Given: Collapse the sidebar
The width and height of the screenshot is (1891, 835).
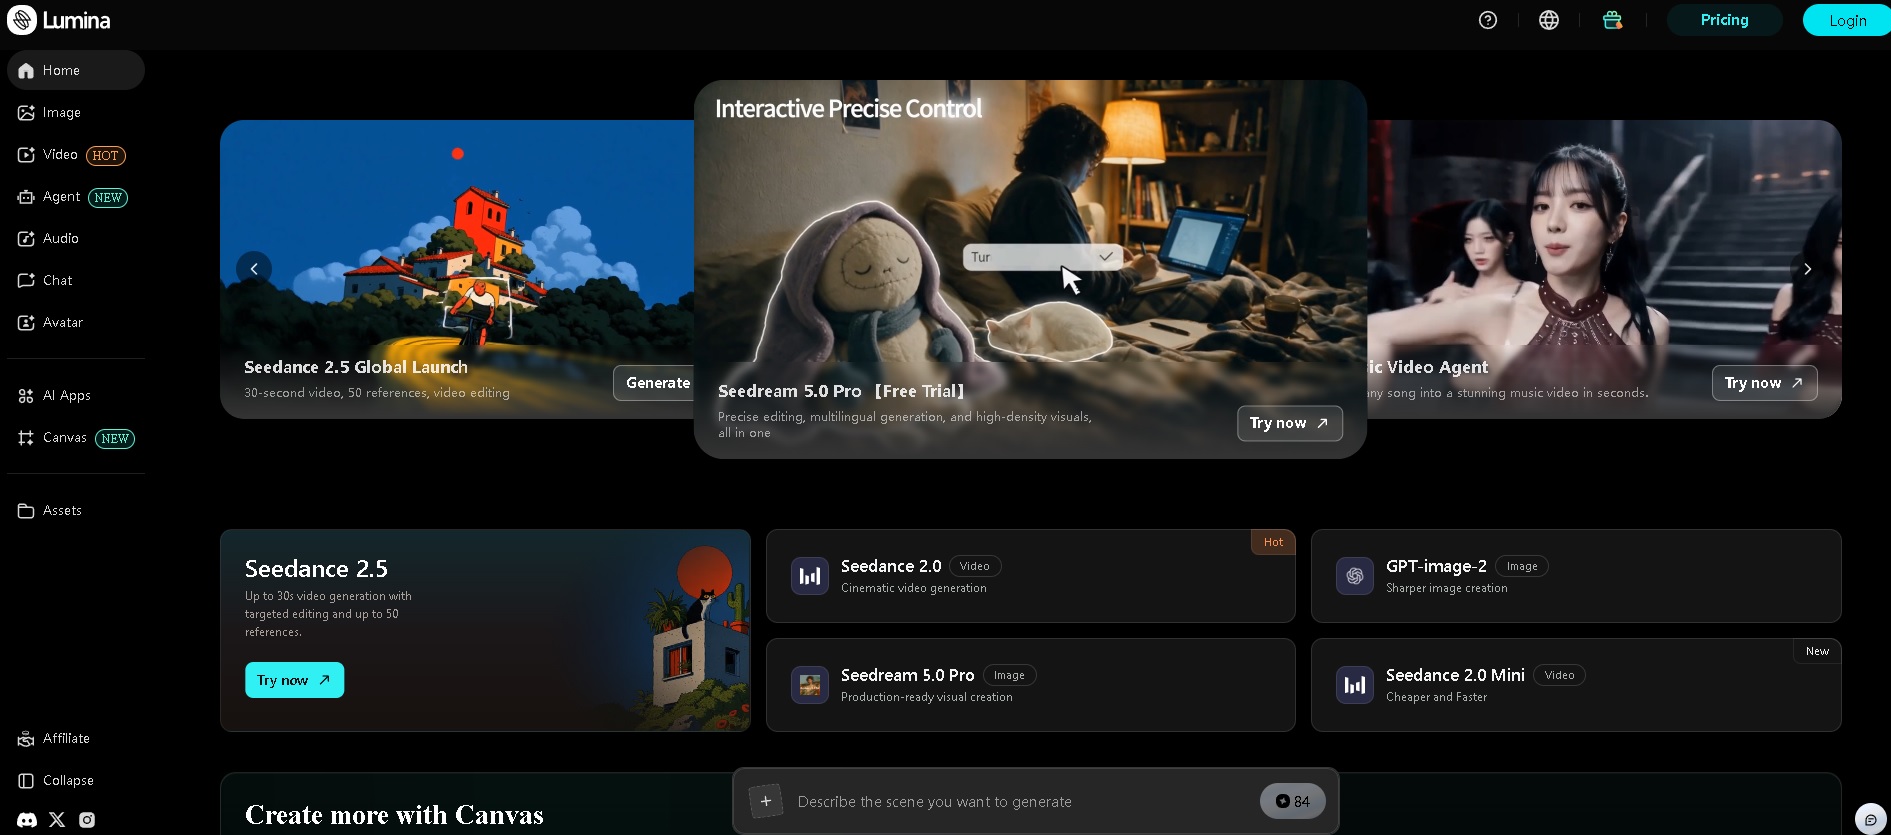Looking at the screenshot, I should (76, 780).
